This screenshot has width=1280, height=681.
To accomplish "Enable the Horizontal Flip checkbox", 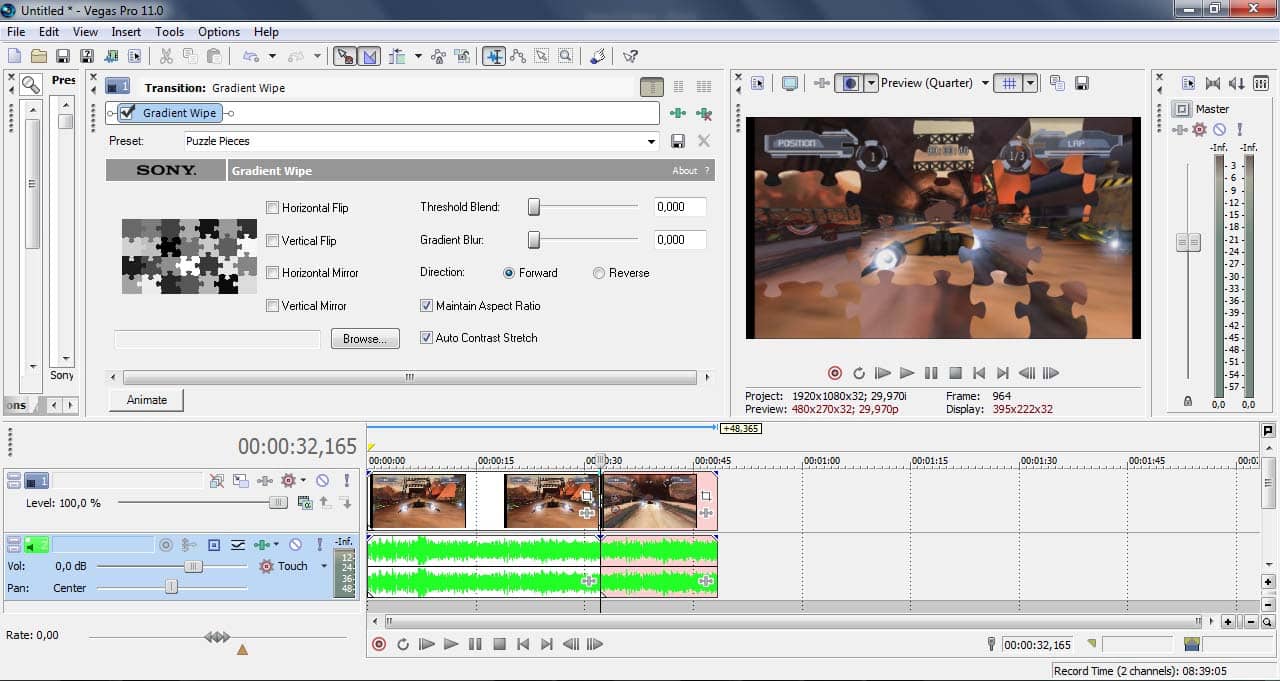I will tap(273, 208).
